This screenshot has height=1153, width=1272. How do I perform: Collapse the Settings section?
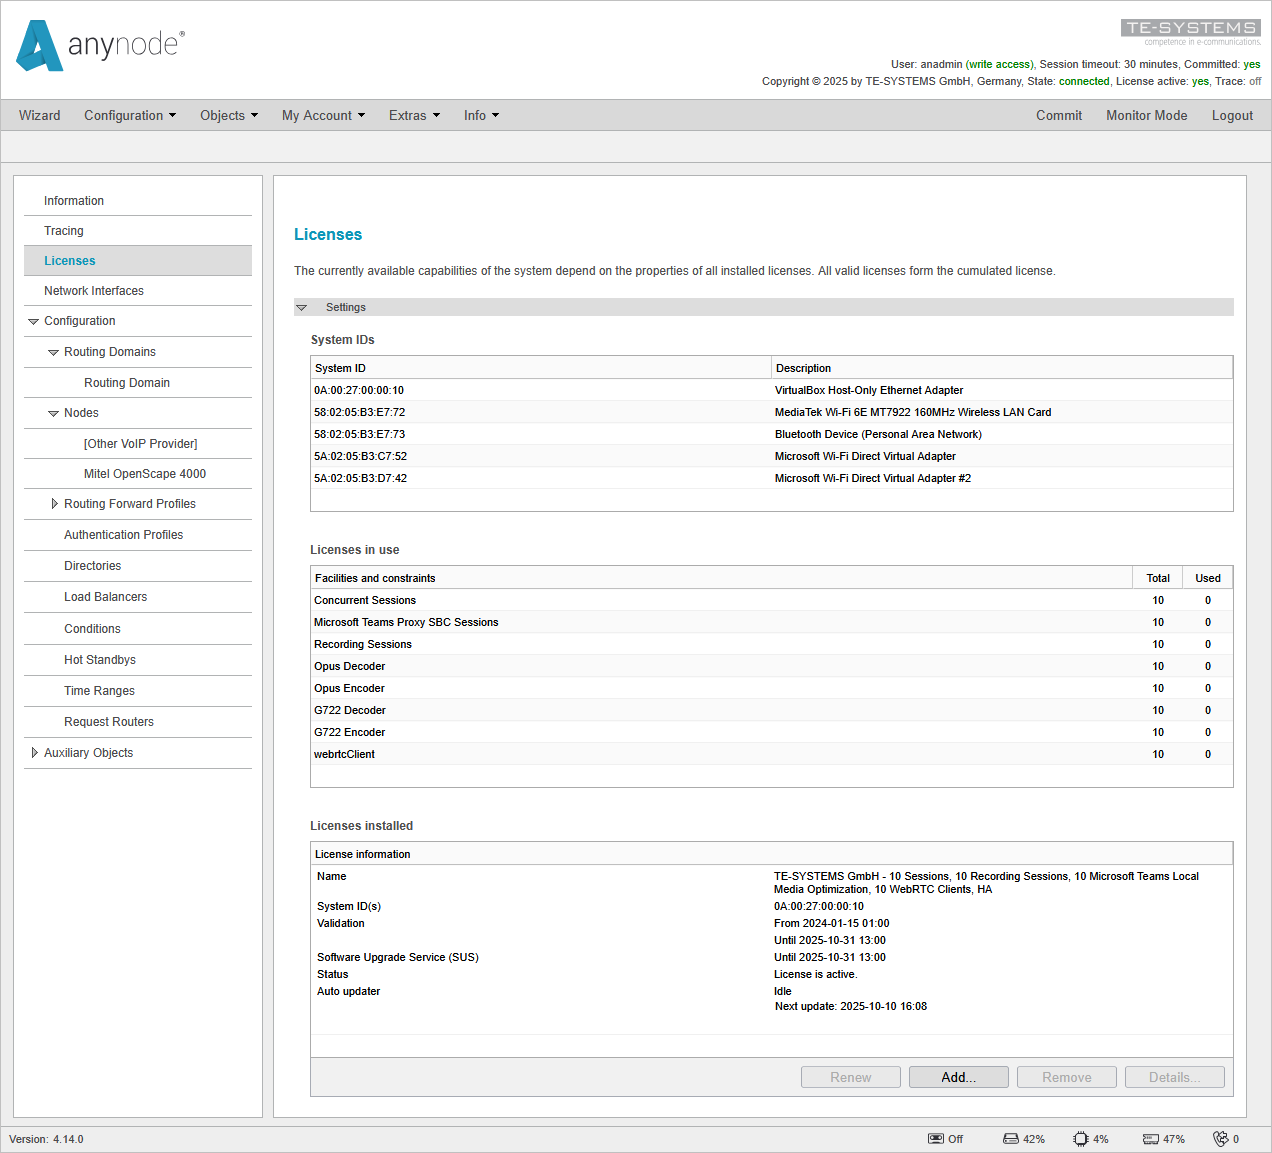pyautogui.click(x=302, y=307)
